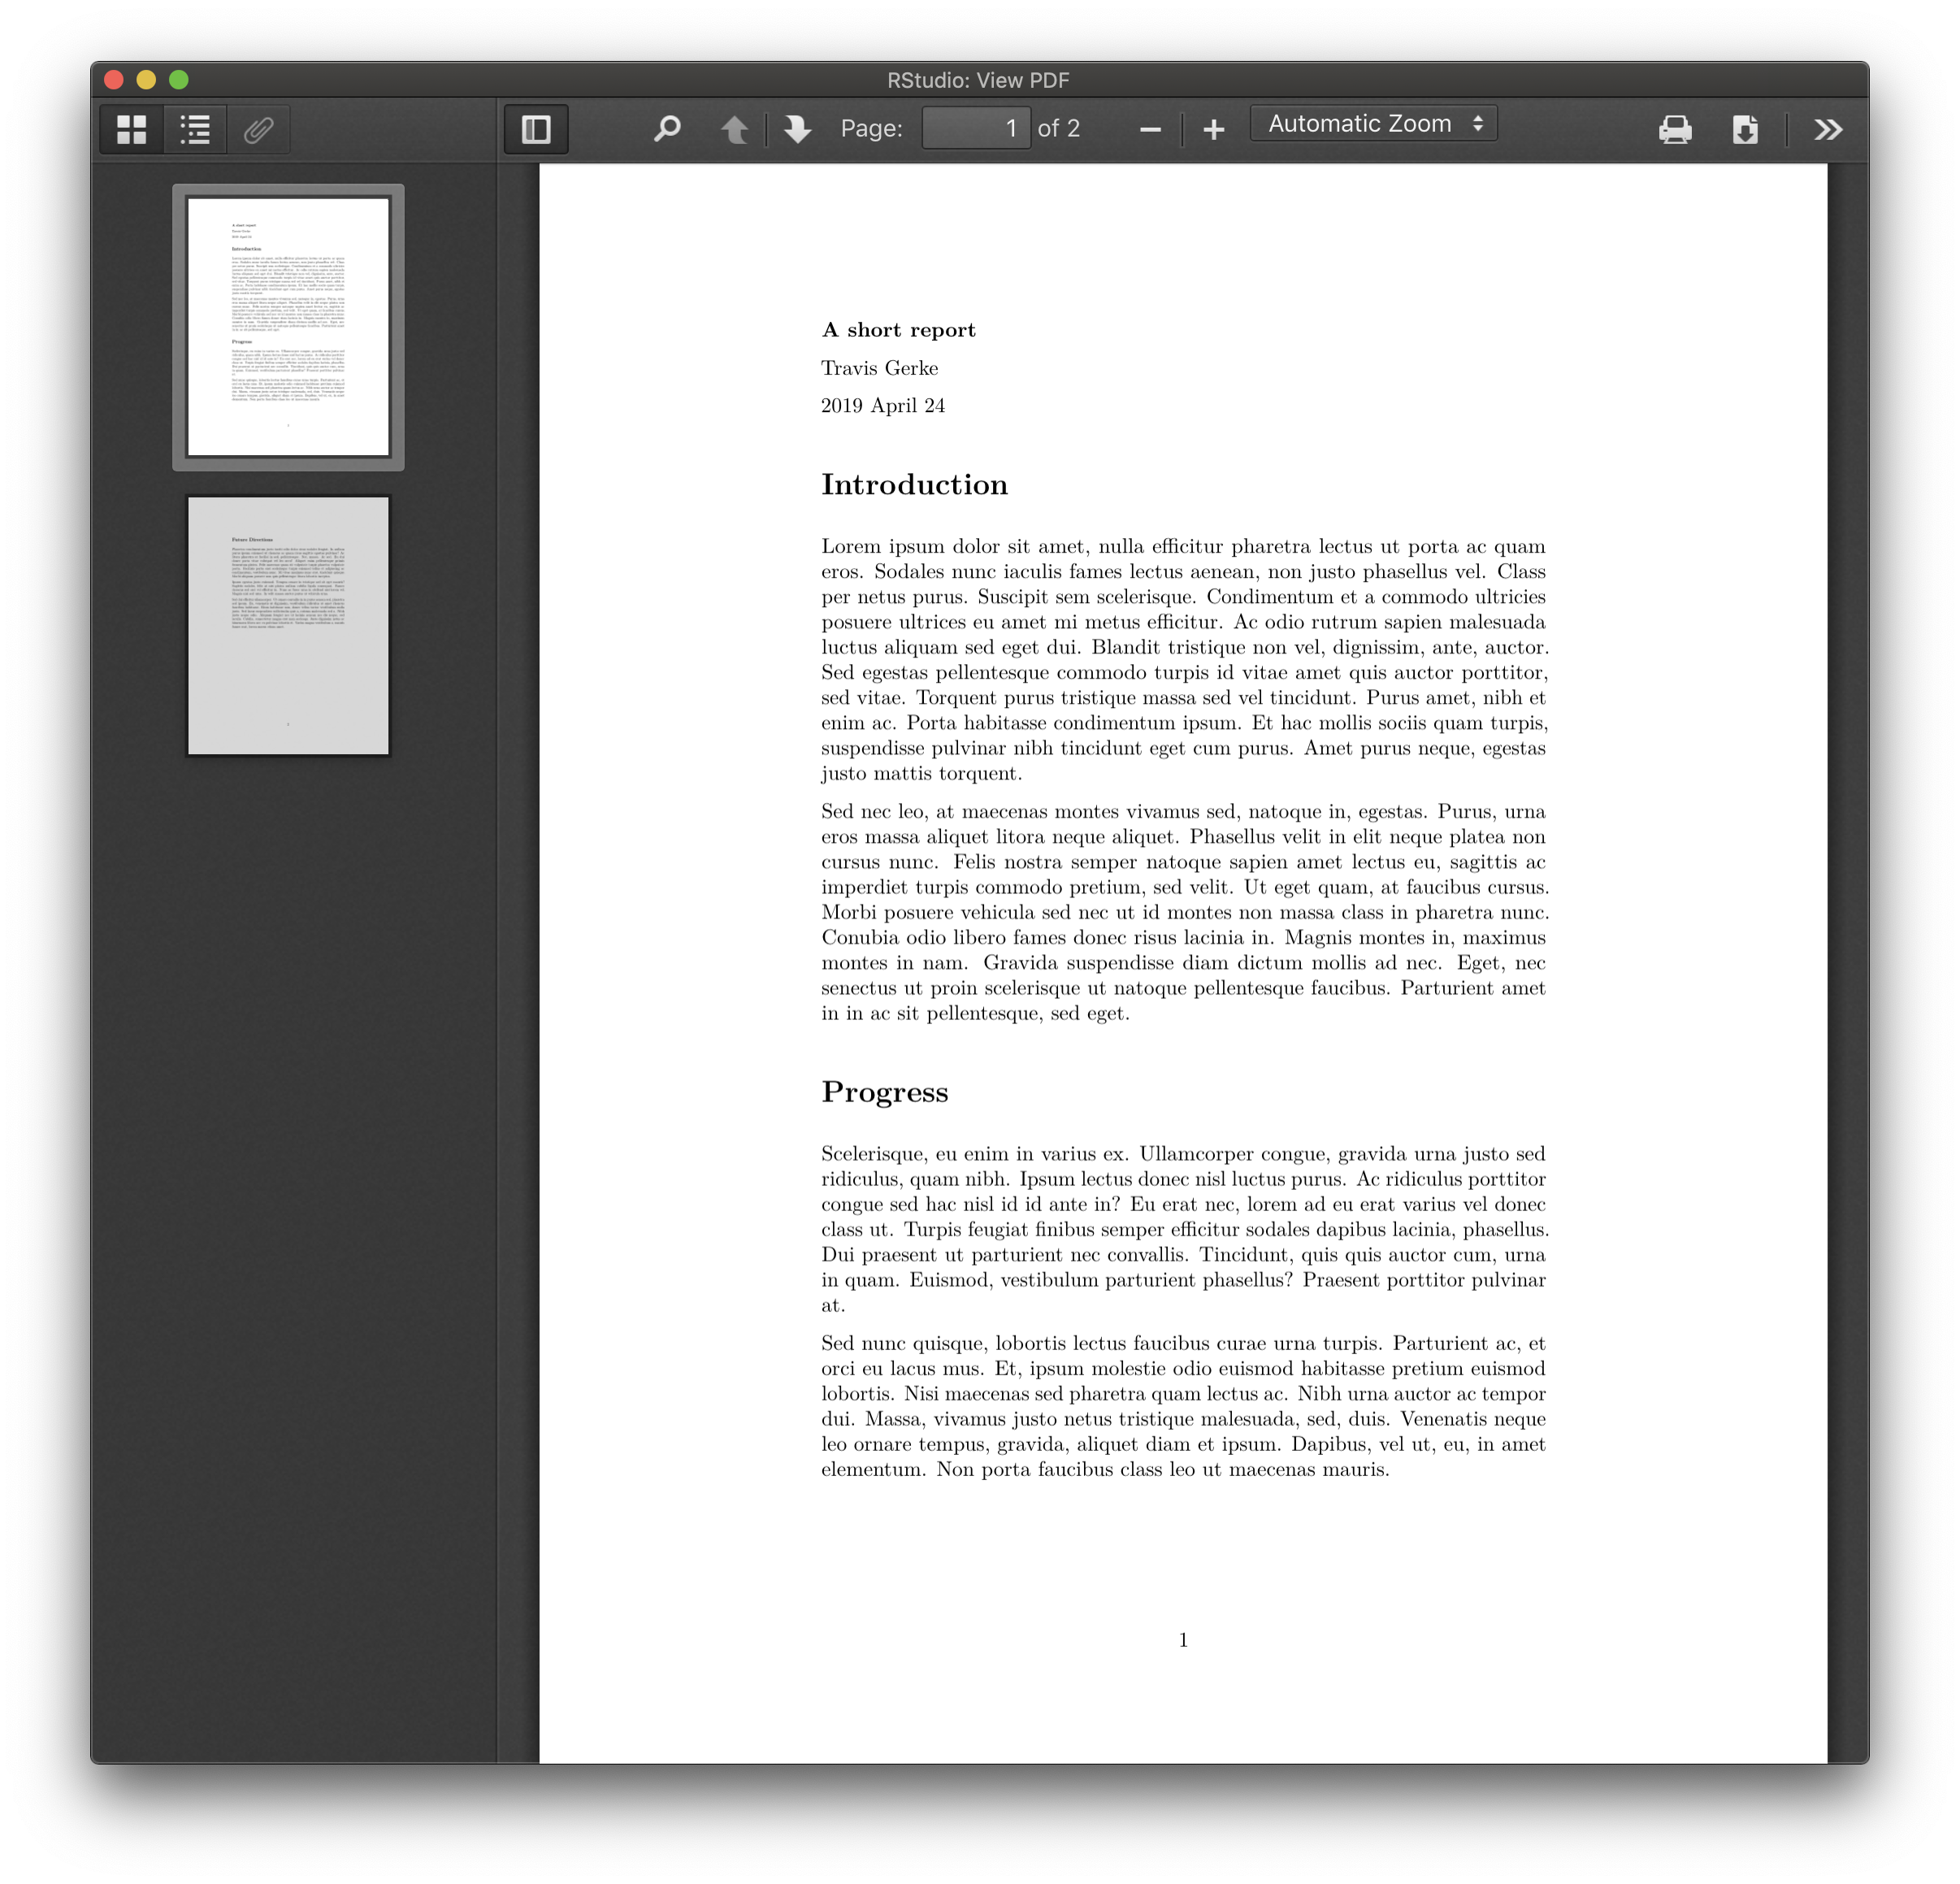Open the page 2 thumbnail
The width and height of the screenshot is (1960, 1884).
288,626
